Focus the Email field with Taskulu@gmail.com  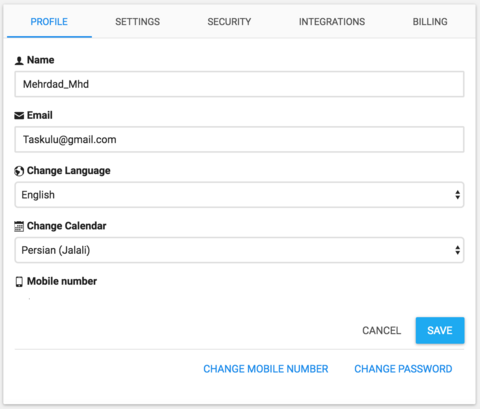tap(239, 139)
